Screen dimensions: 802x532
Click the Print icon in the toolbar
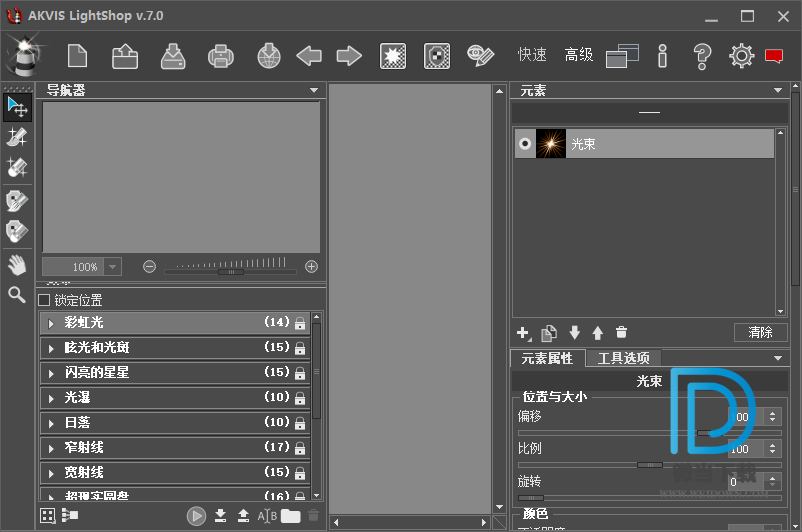tap(220, 56)
